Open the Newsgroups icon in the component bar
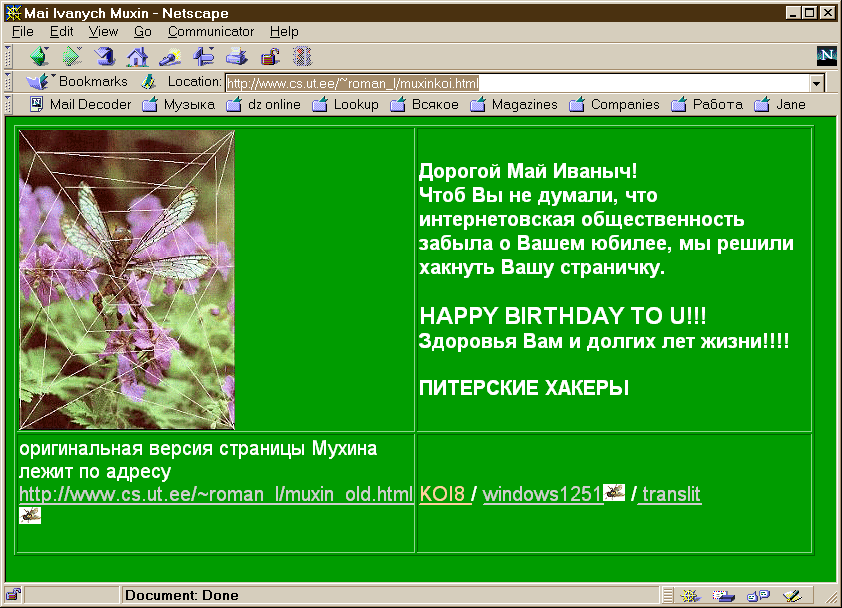 coord(758,595)
